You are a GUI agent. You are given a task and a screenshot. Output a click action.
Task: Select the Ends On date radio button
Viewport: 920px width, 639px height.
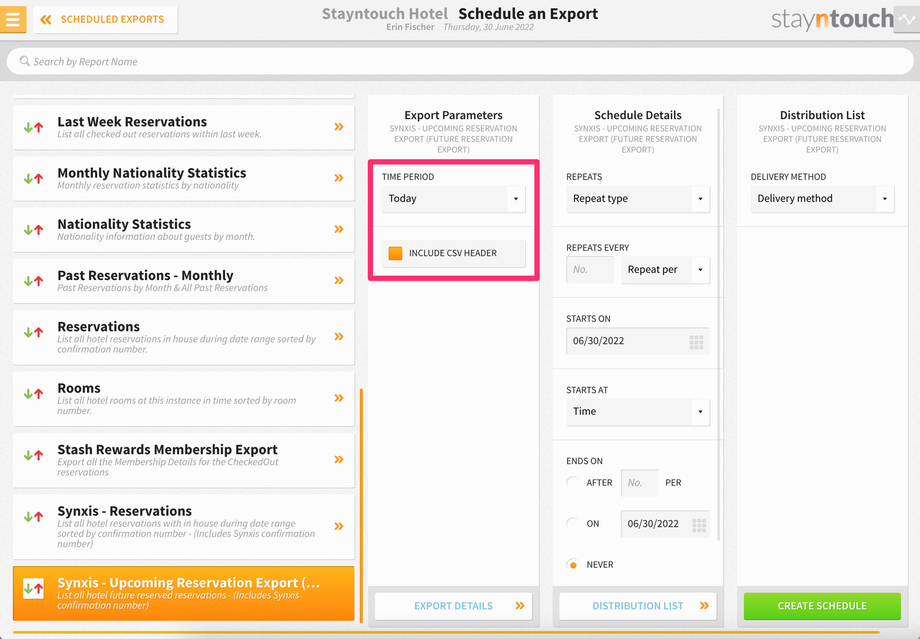click(573, 523)
